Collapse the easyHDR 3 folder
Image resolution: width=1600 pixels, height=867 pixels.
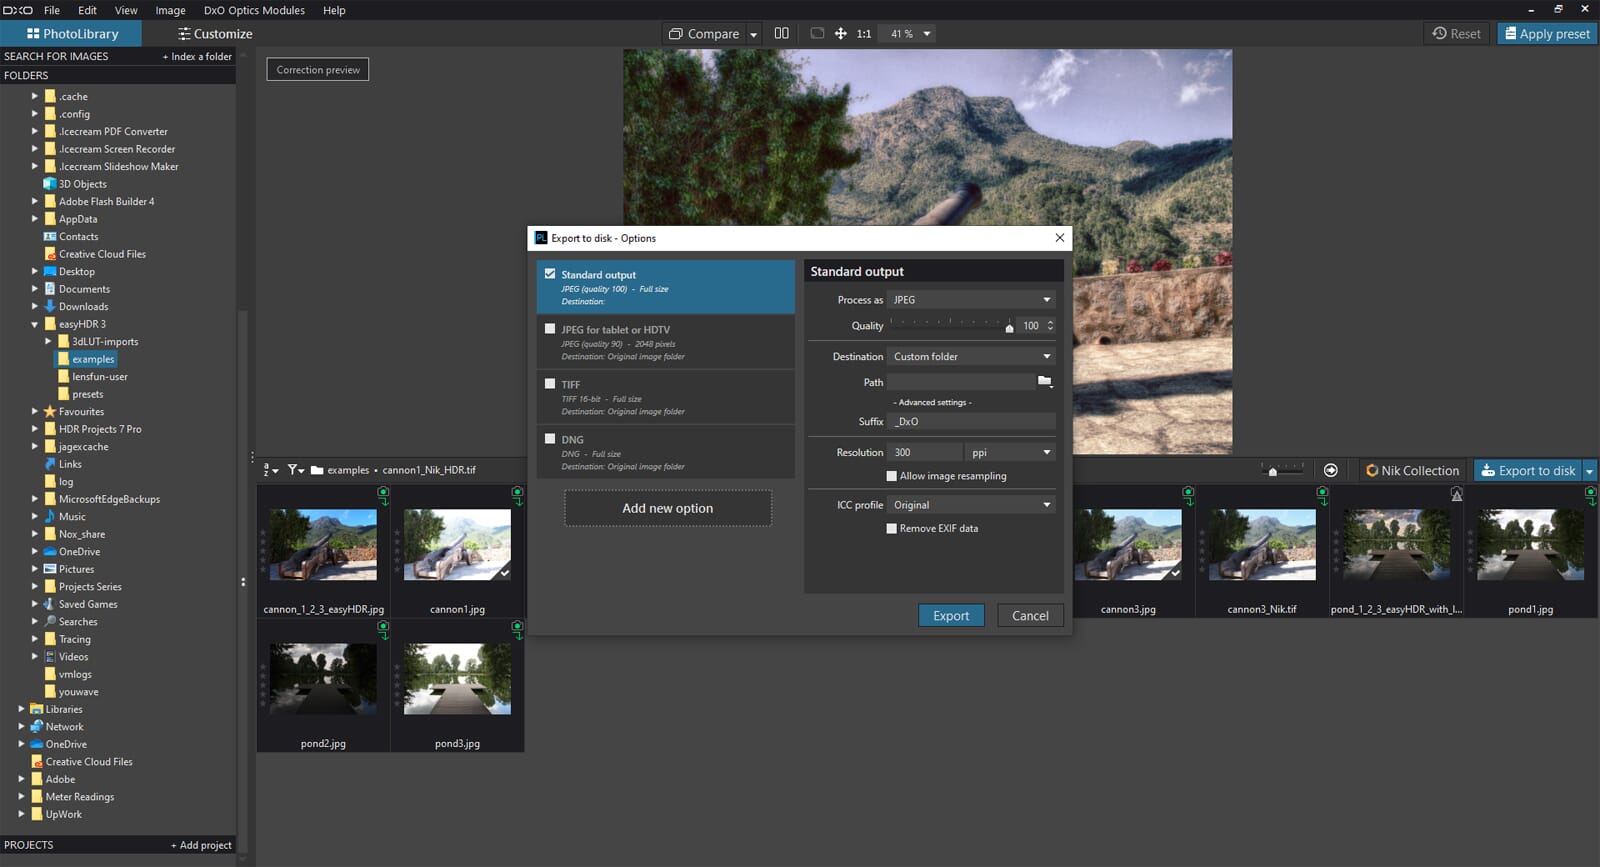[35, 324]
